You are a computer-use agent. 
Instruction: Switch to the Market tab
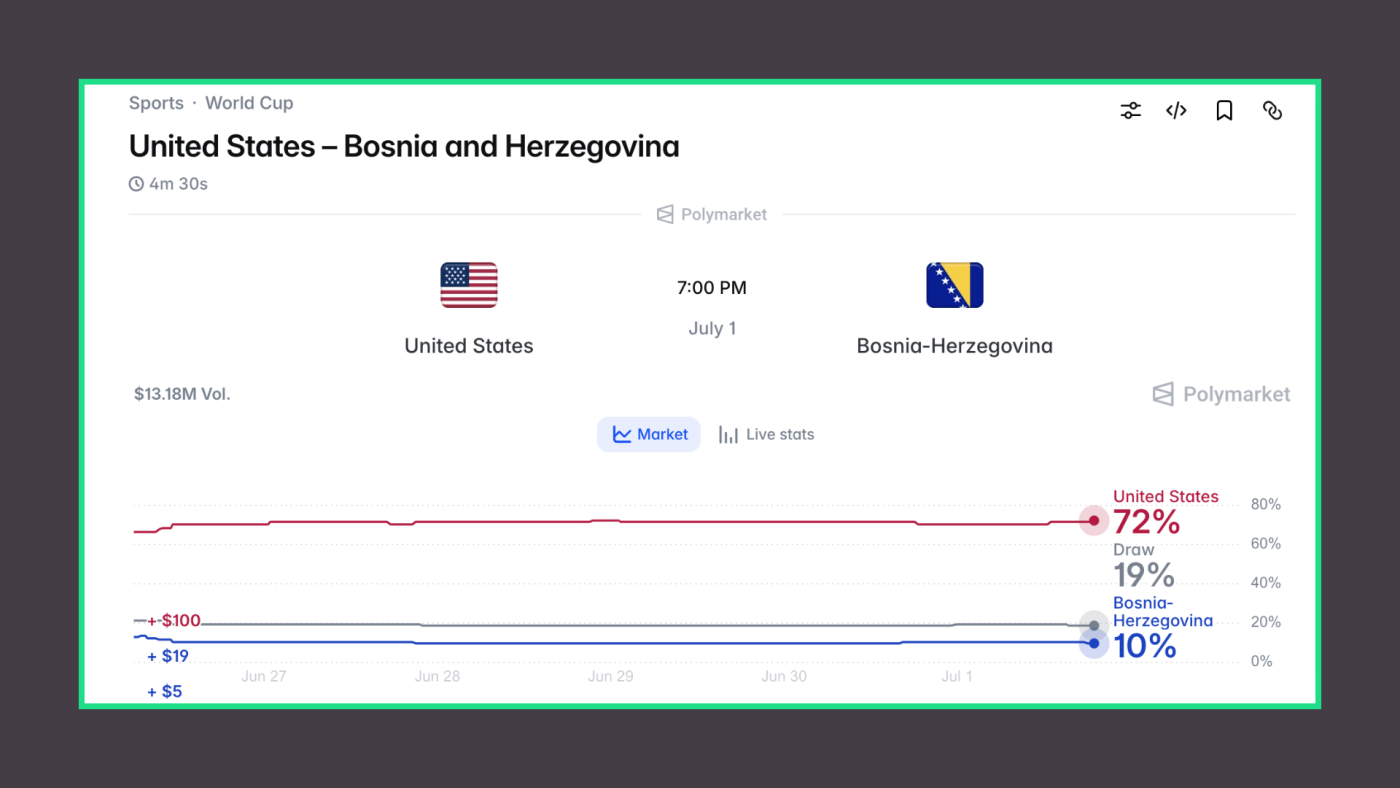pyautogui.click(x=649, y=434)
